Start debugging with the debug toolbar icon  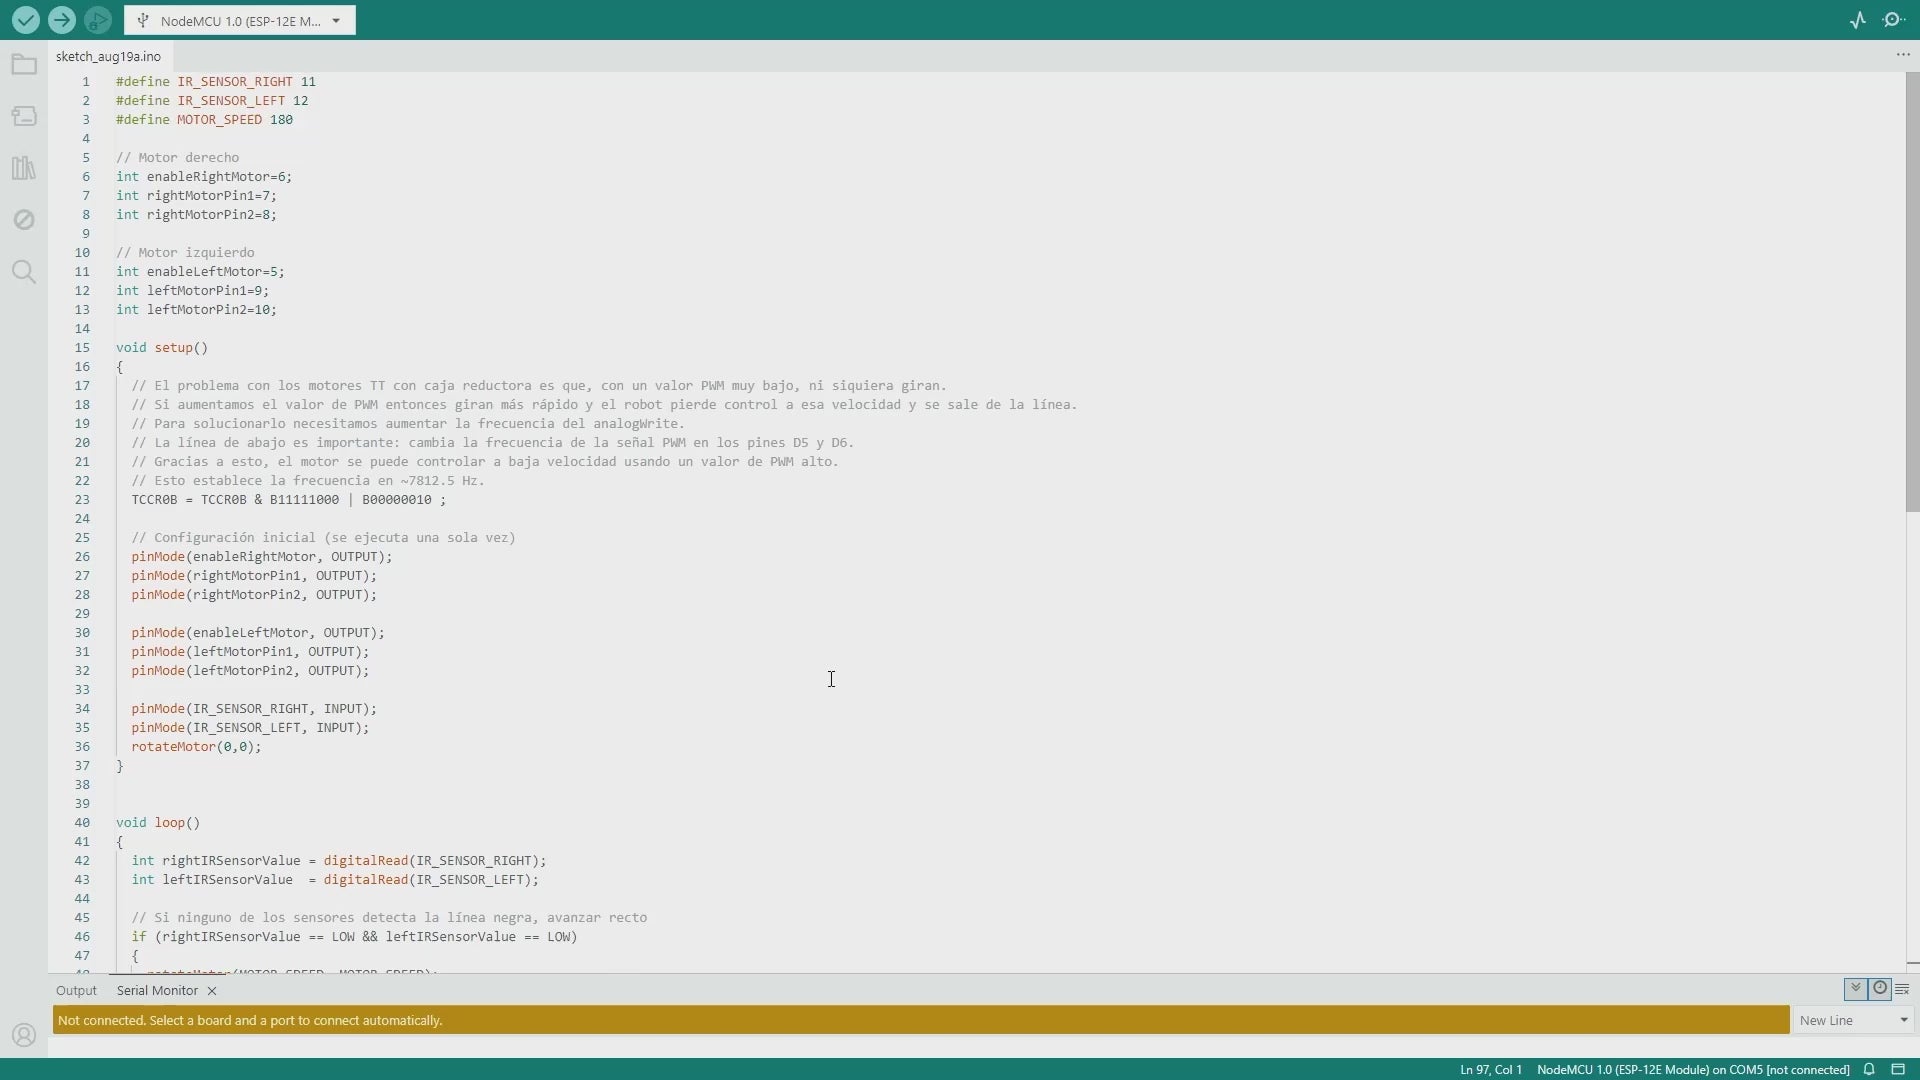pyautogui.click(x=97, y=20)
